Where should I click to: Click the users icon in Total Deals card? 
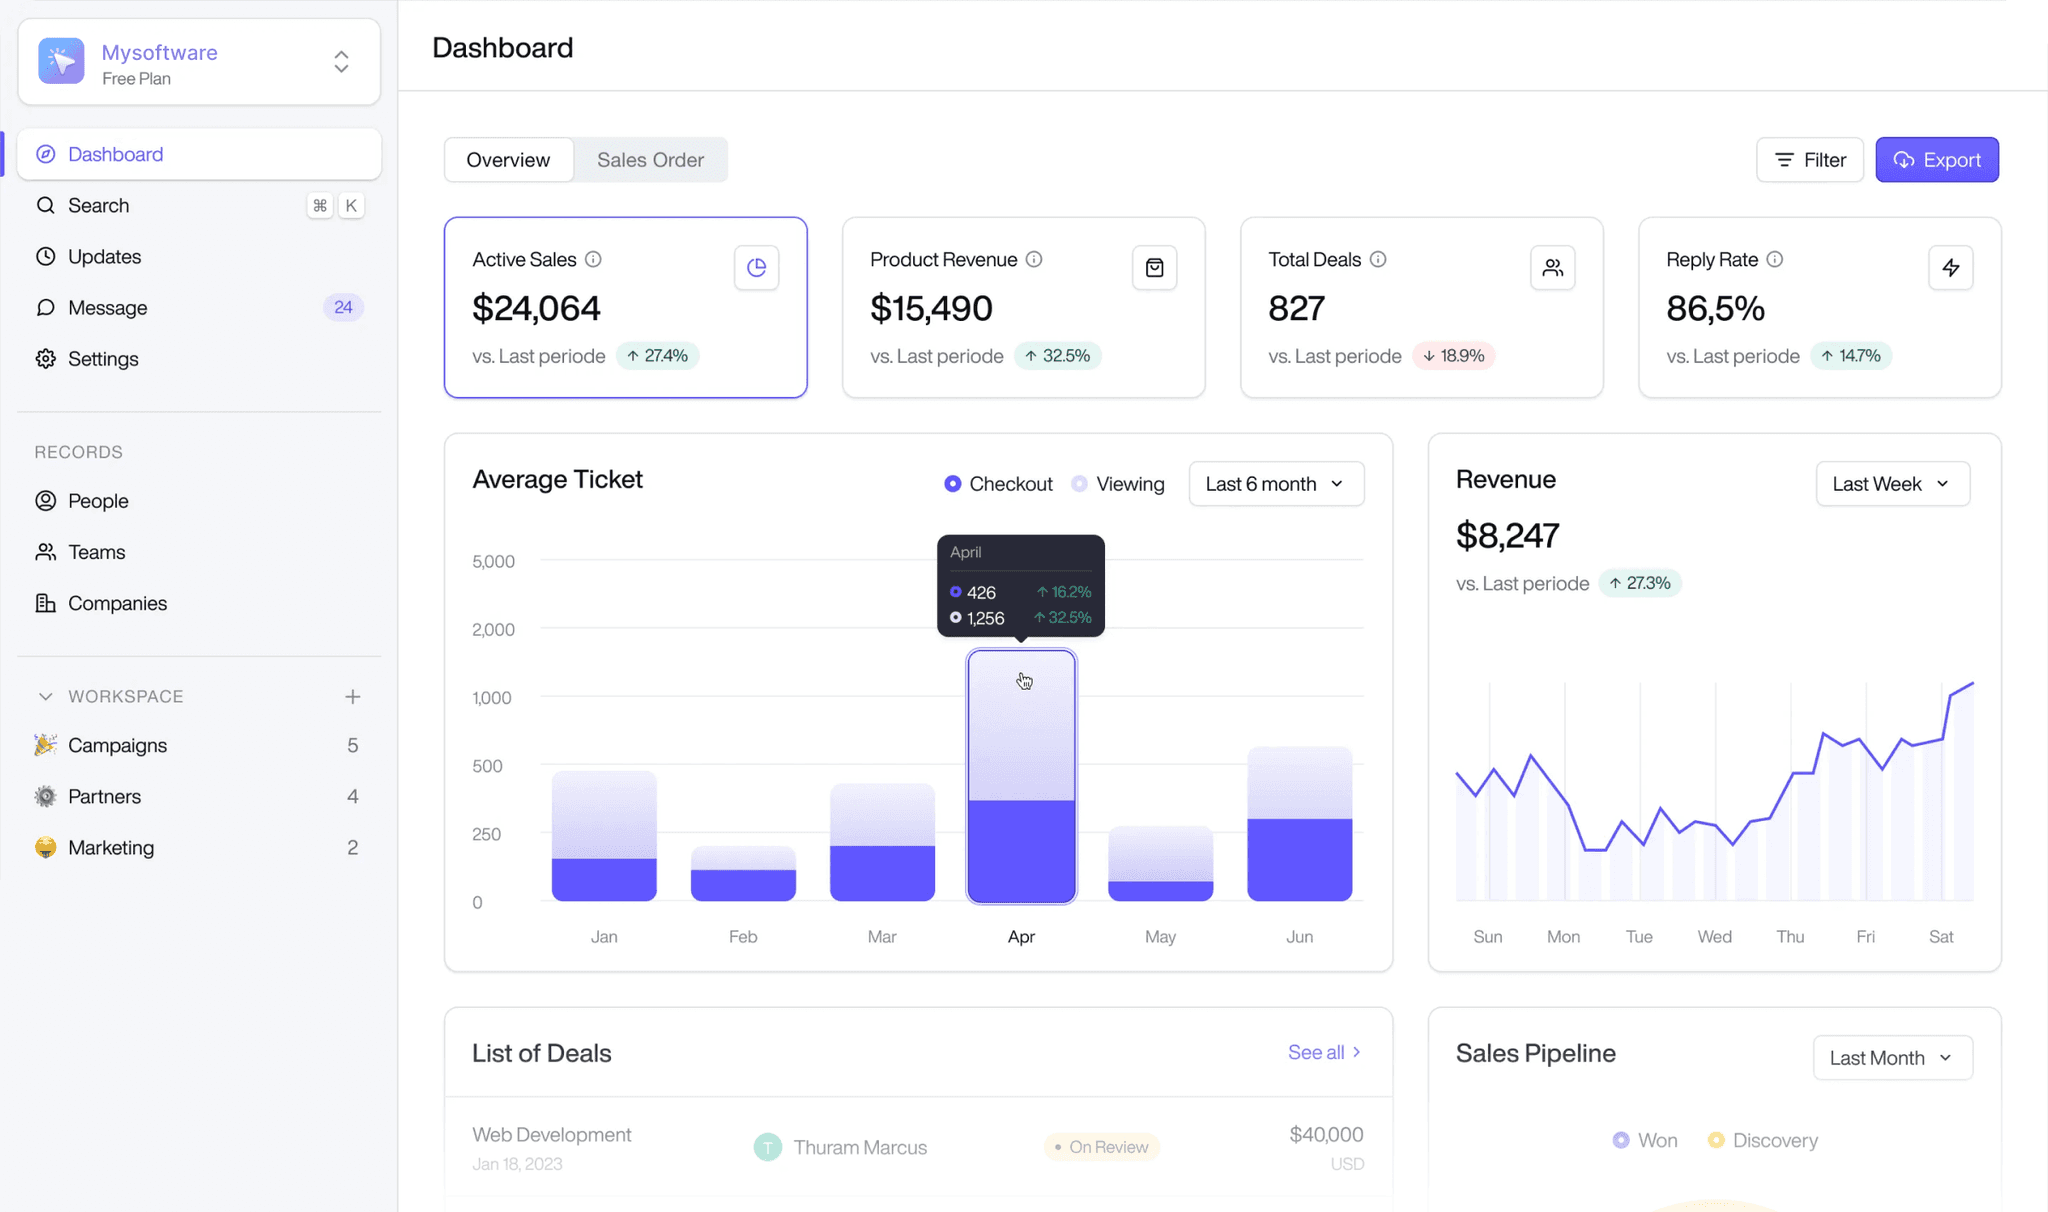click(1552, 267)
